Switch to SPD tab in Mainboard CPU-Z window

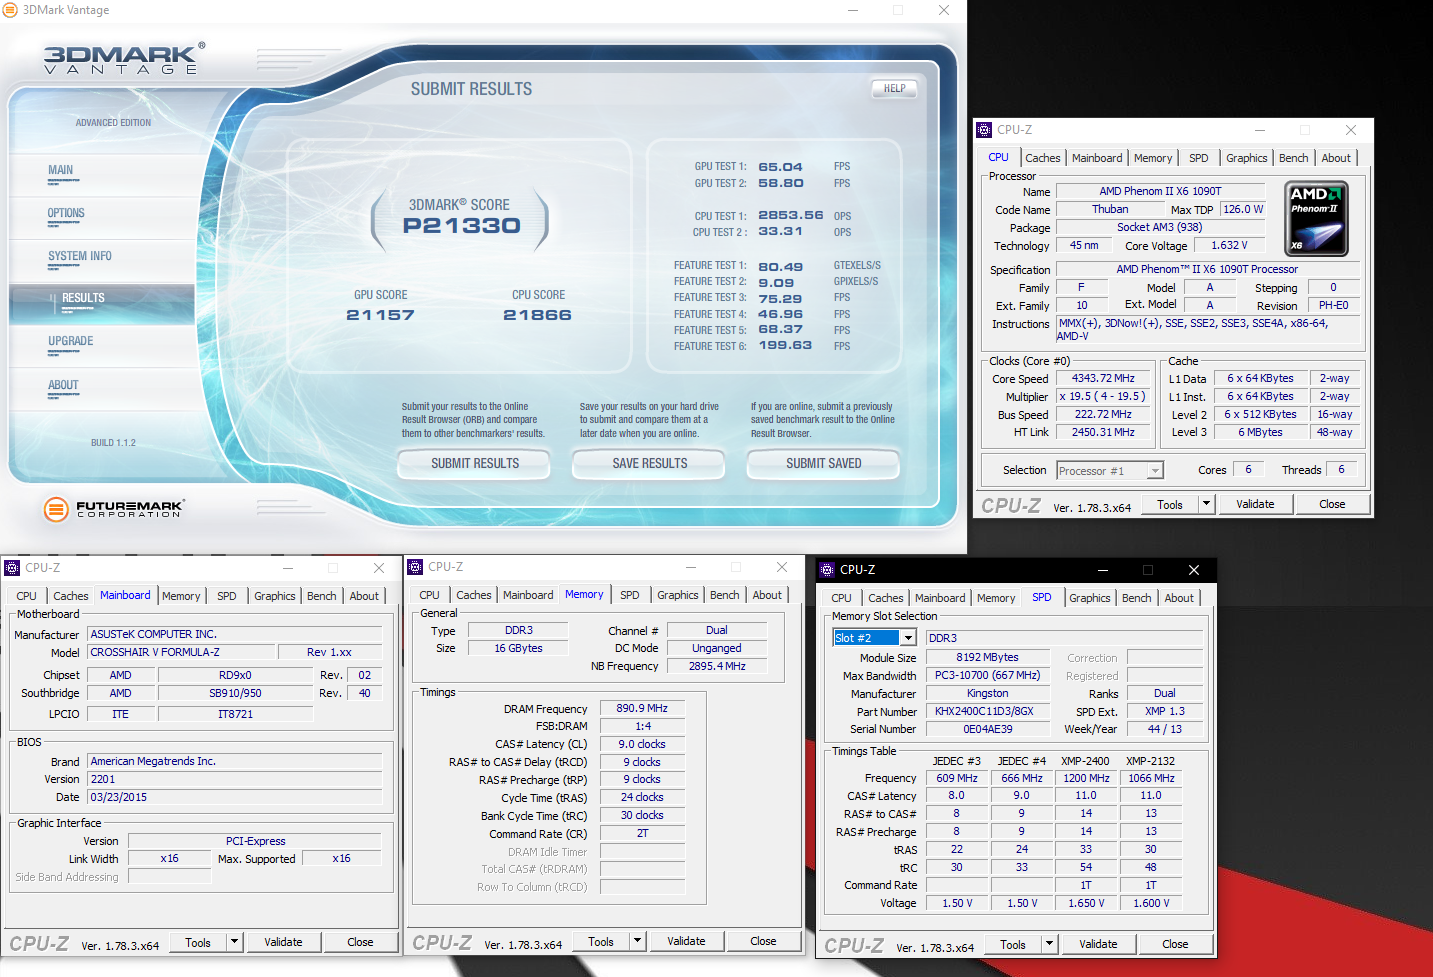[x=227, y=596]
